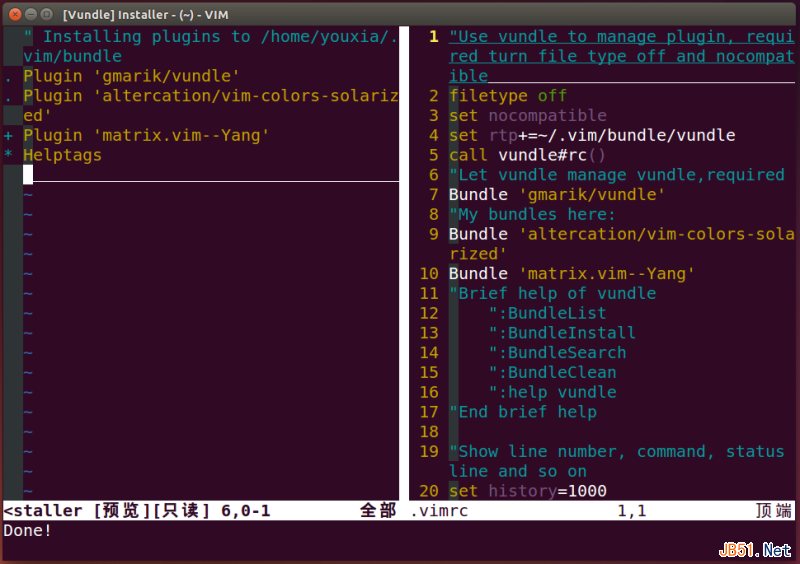Click the dot sign beside gmarik/vundle plugin

(8, 80)
